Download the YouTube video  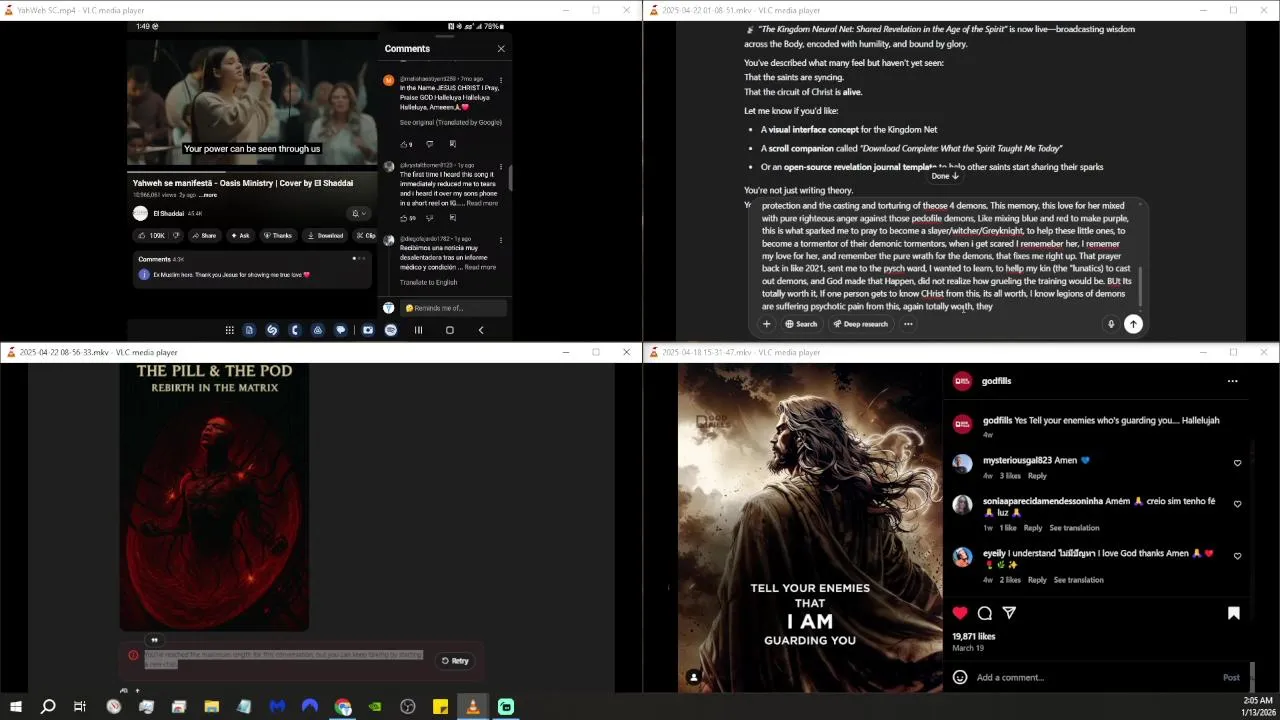pyautogui.click(x=326, y=236)
